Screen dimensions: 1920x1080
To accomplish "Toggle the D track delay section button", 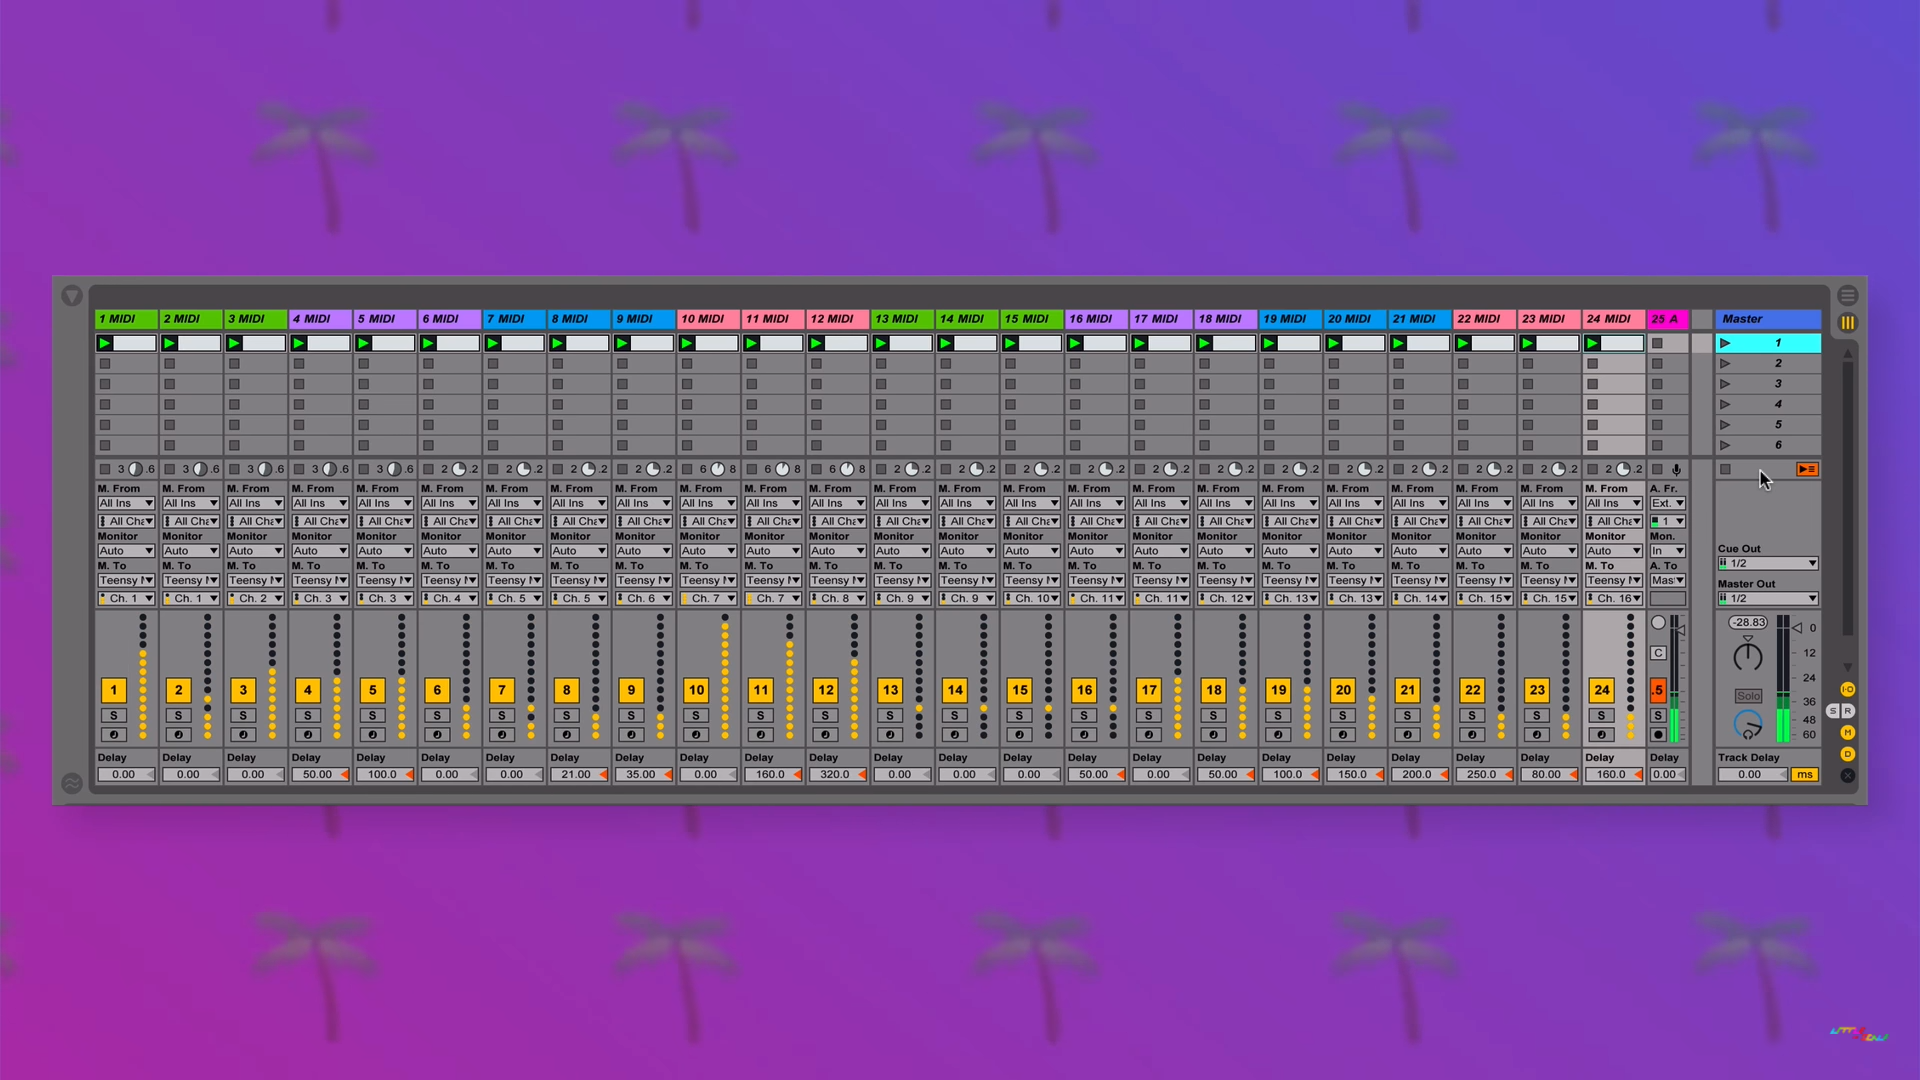I will (1848, 754).
